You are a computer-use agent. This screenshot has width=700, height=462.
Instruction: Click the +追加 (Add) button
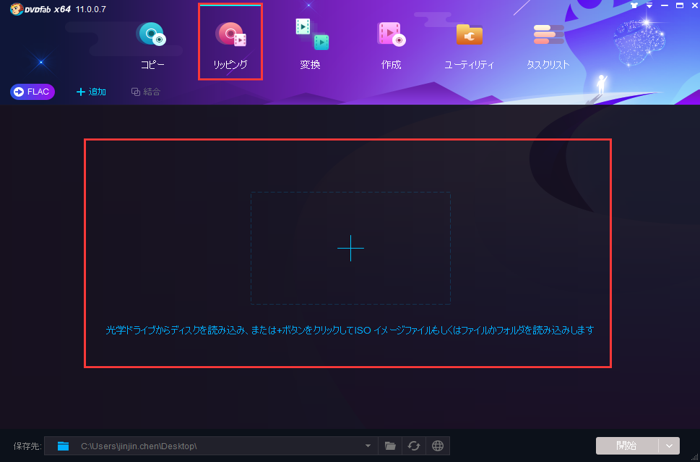tap(92, 92)
